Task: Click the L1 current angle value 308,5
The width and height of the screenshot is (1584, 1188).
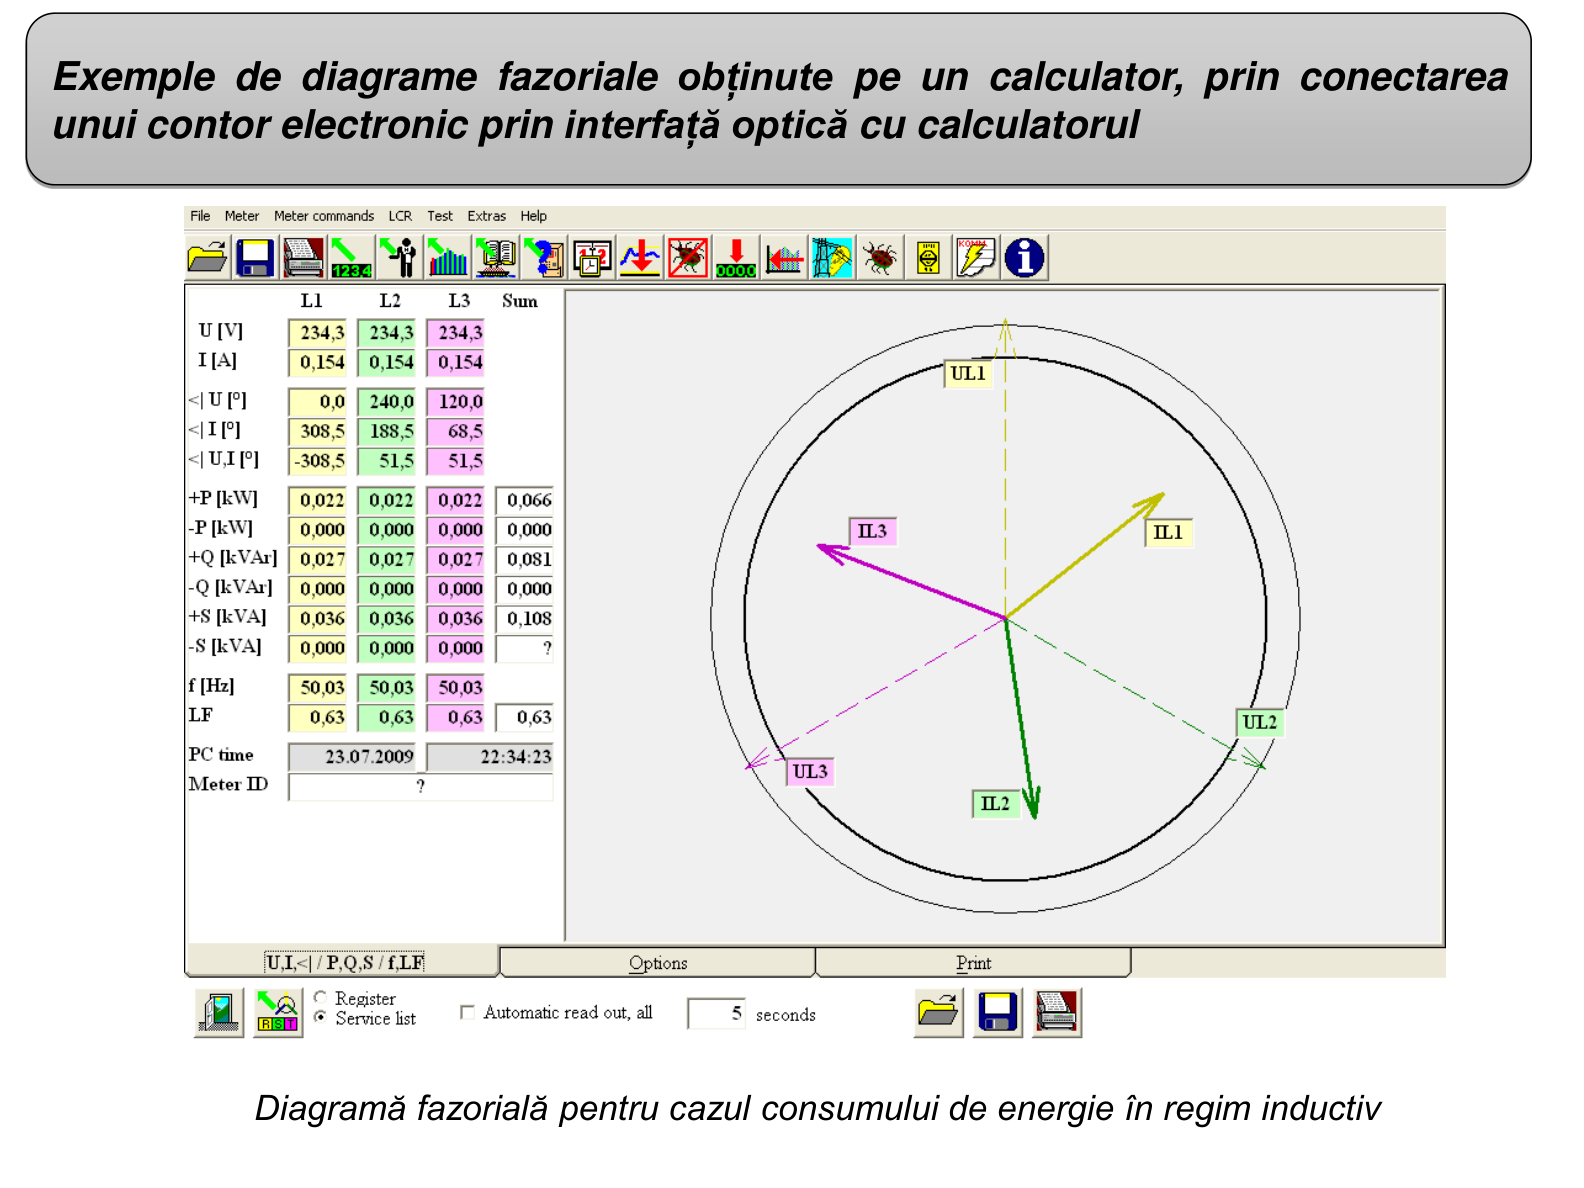Action: pyautogui.click(x=318, y=432)
